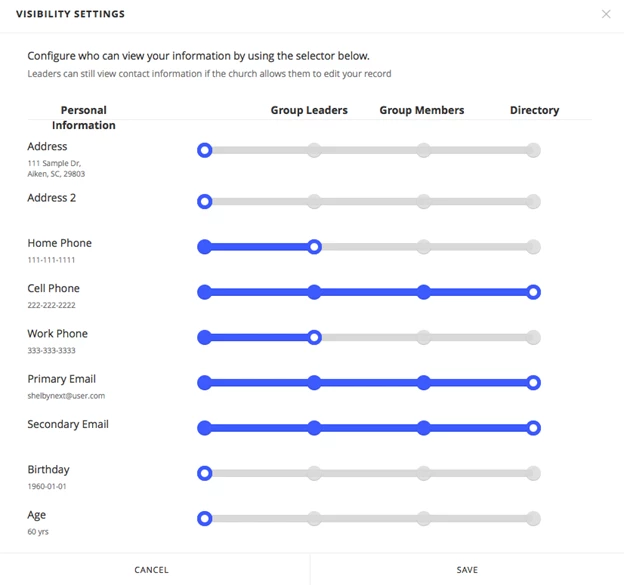Set Age visibility to Group Members
This screenshot has width=624, height=585.
point(423,519)
